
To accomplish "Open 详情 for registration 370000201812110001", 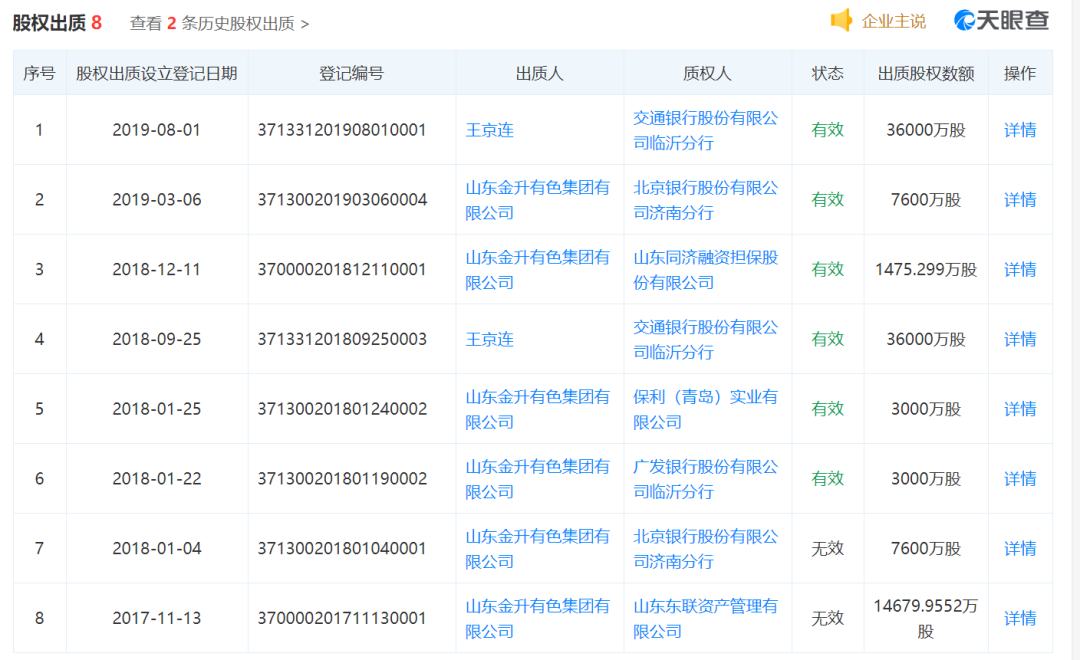I will click(1019, 269).
